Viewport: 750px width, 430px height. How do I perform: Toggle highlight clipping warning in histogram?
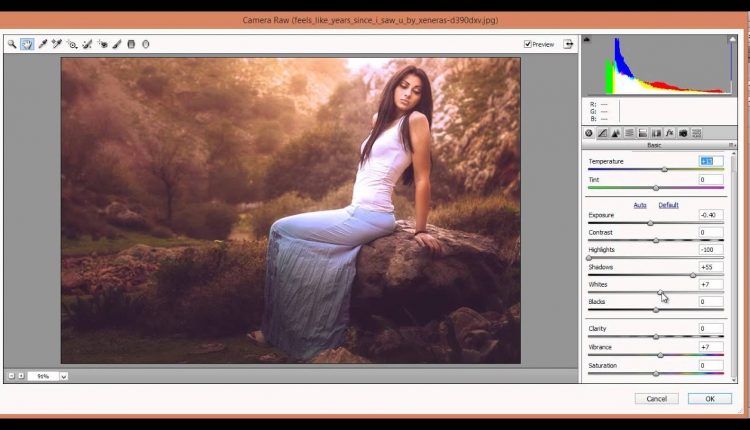coord(731,39)
